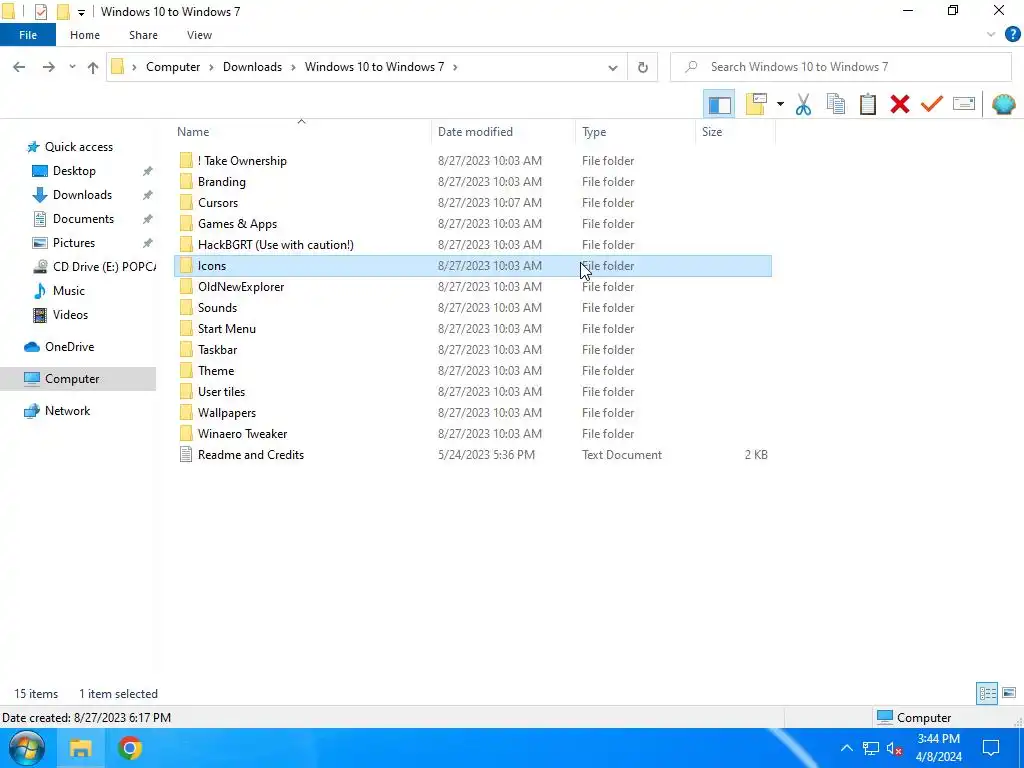Select the OldNewExplorer folder

pyautogui.click(x=473, y=287)
